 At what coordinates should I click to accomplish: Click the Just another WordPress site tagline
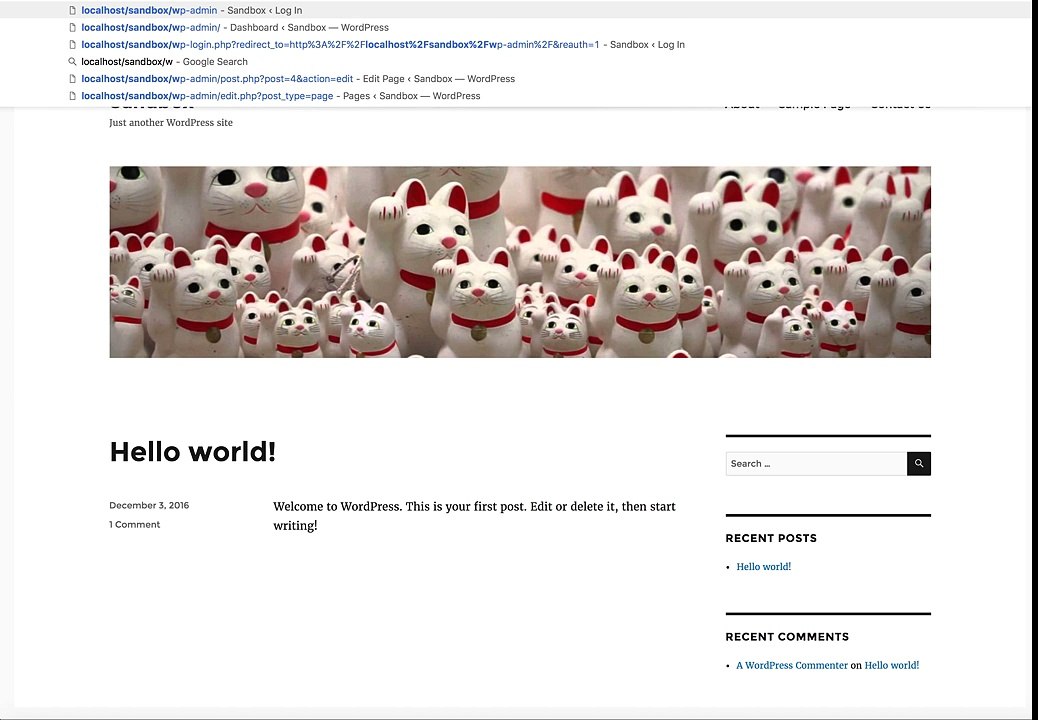pyautogui.click(x=171, y=122)
